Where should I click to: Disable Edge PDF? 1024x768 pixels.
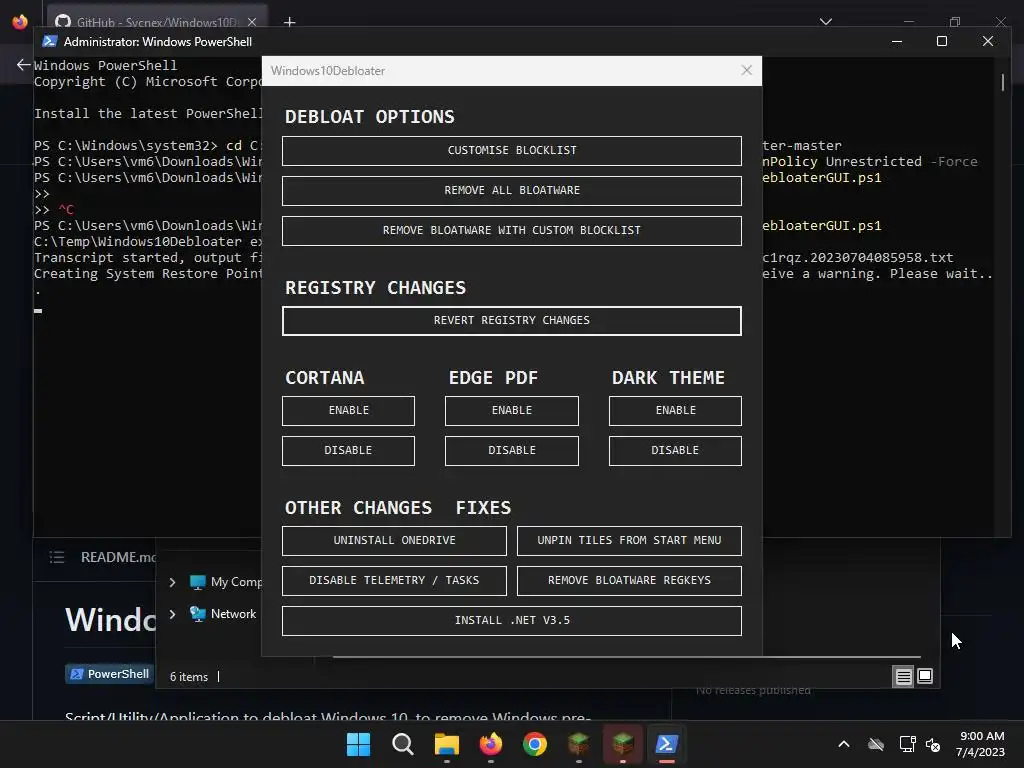tap(511, 451)
